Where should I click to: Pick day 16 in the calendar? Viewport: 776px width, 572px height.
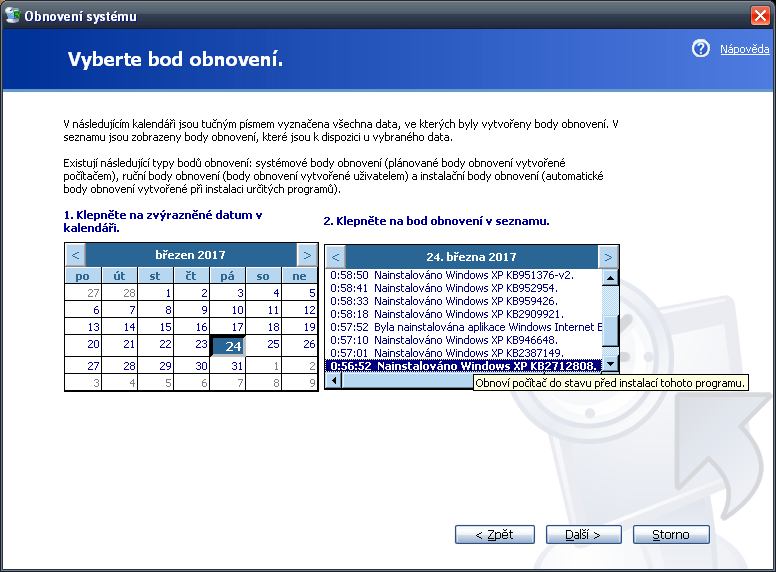point(192,327)
